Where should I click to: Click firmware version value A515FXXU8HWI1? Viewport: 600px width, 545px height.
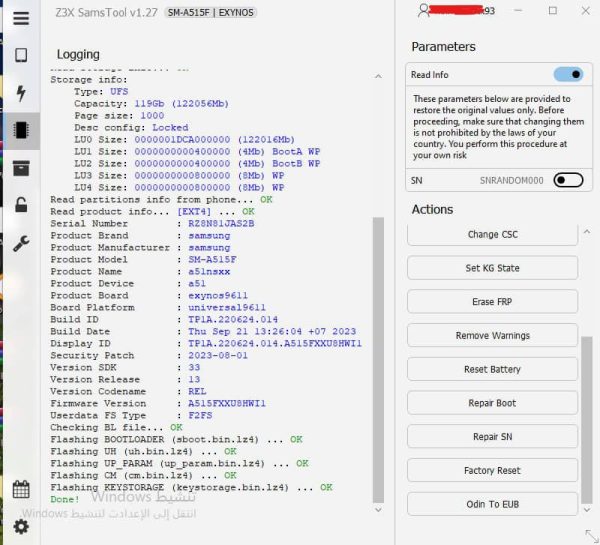227,403
